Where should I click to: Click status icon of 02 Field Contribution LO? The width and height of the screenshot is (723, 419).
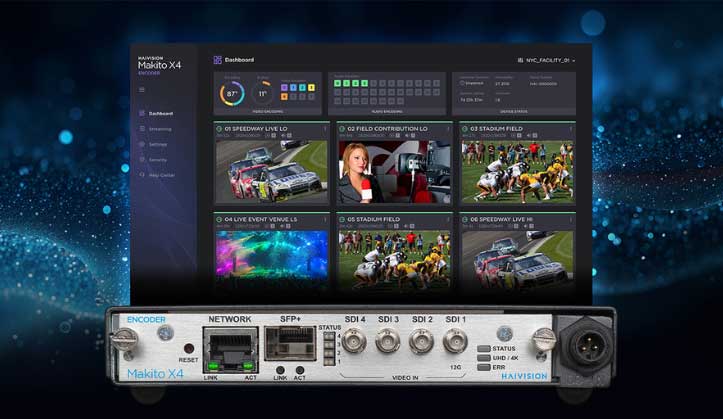coord(343,129)
